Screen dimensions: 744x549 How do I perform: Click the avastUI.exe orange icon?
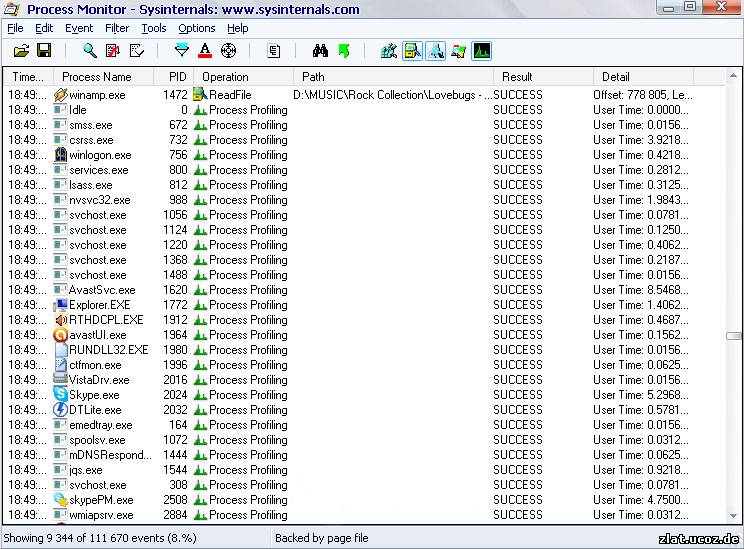click(60, 335)
